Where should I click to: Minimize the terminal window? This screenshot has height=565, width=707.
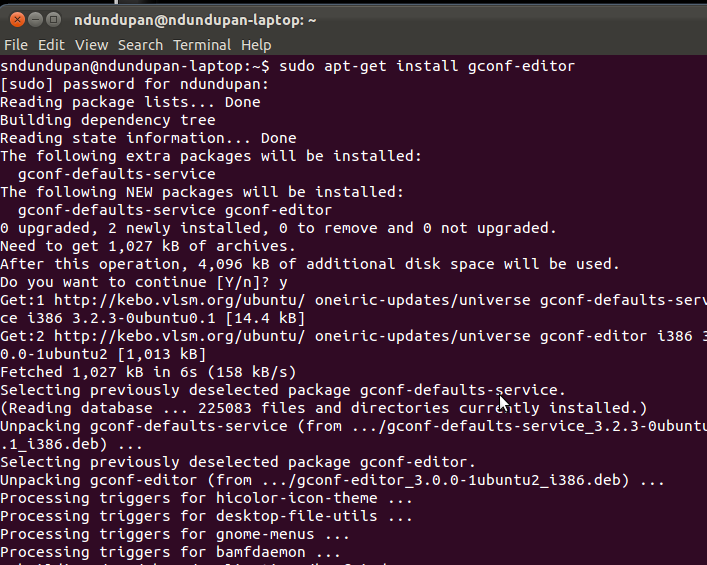36,19
